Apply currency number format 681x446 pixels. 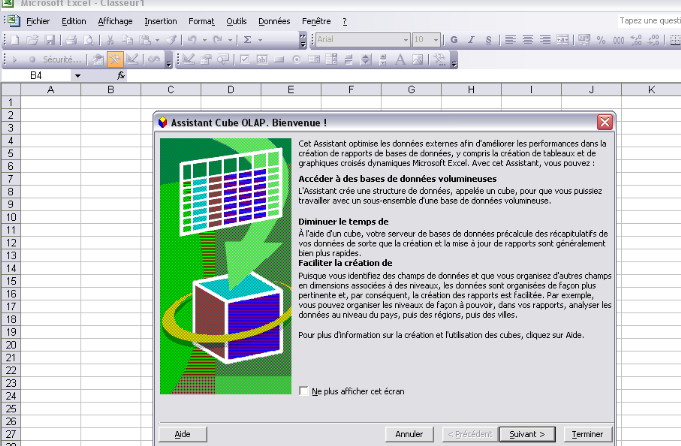point(584,40)
